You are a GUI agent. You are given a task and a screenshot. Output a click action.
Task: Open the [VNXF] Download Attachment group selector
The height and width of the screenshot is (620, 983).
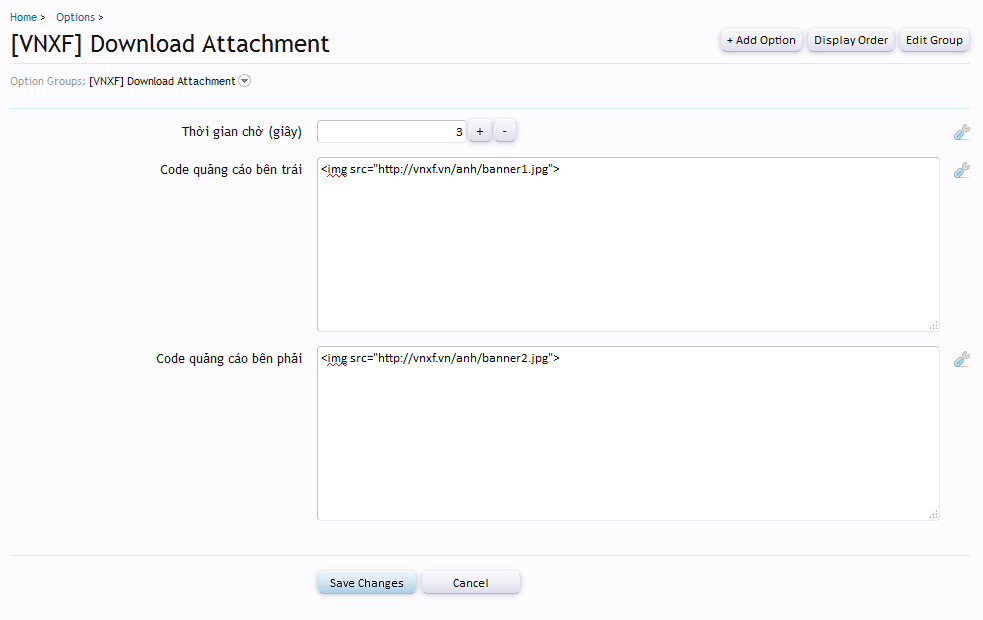coord(162,81)
